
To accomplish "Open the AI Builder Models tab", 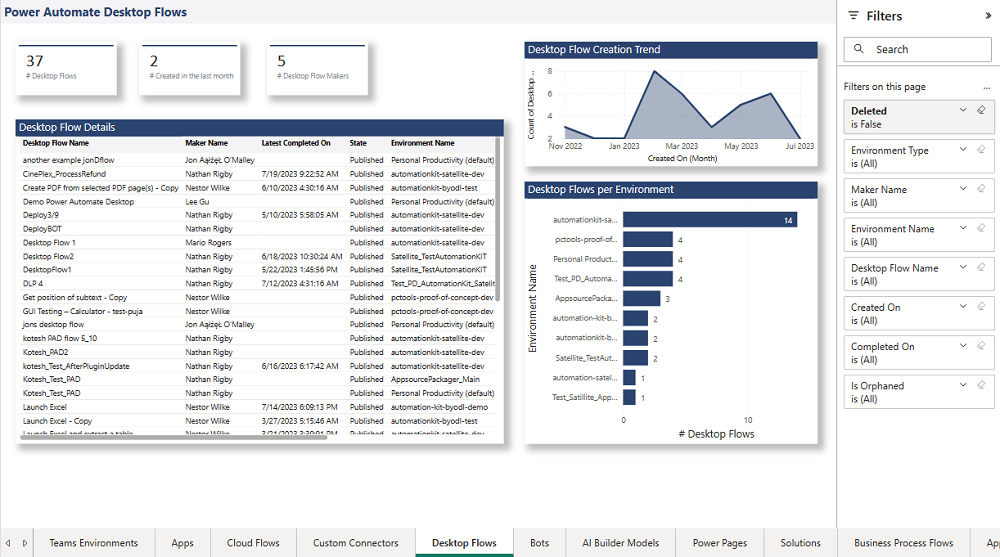I will [621, 543].
